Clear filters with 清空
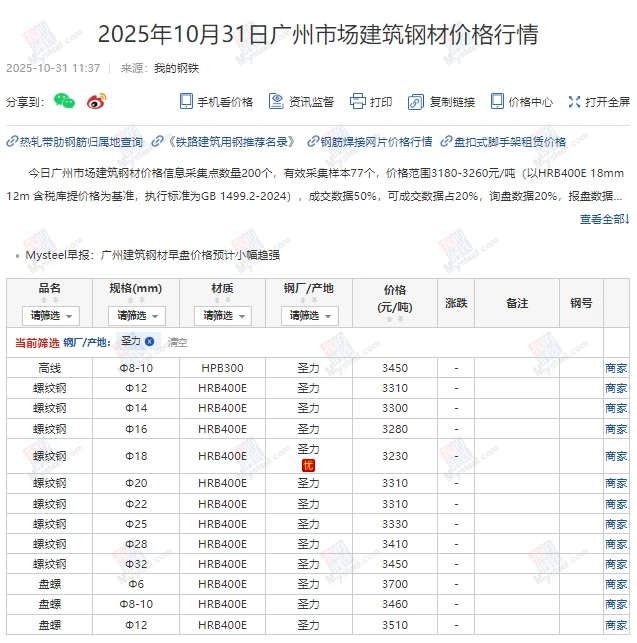637x643 pixels. point(178,342)
